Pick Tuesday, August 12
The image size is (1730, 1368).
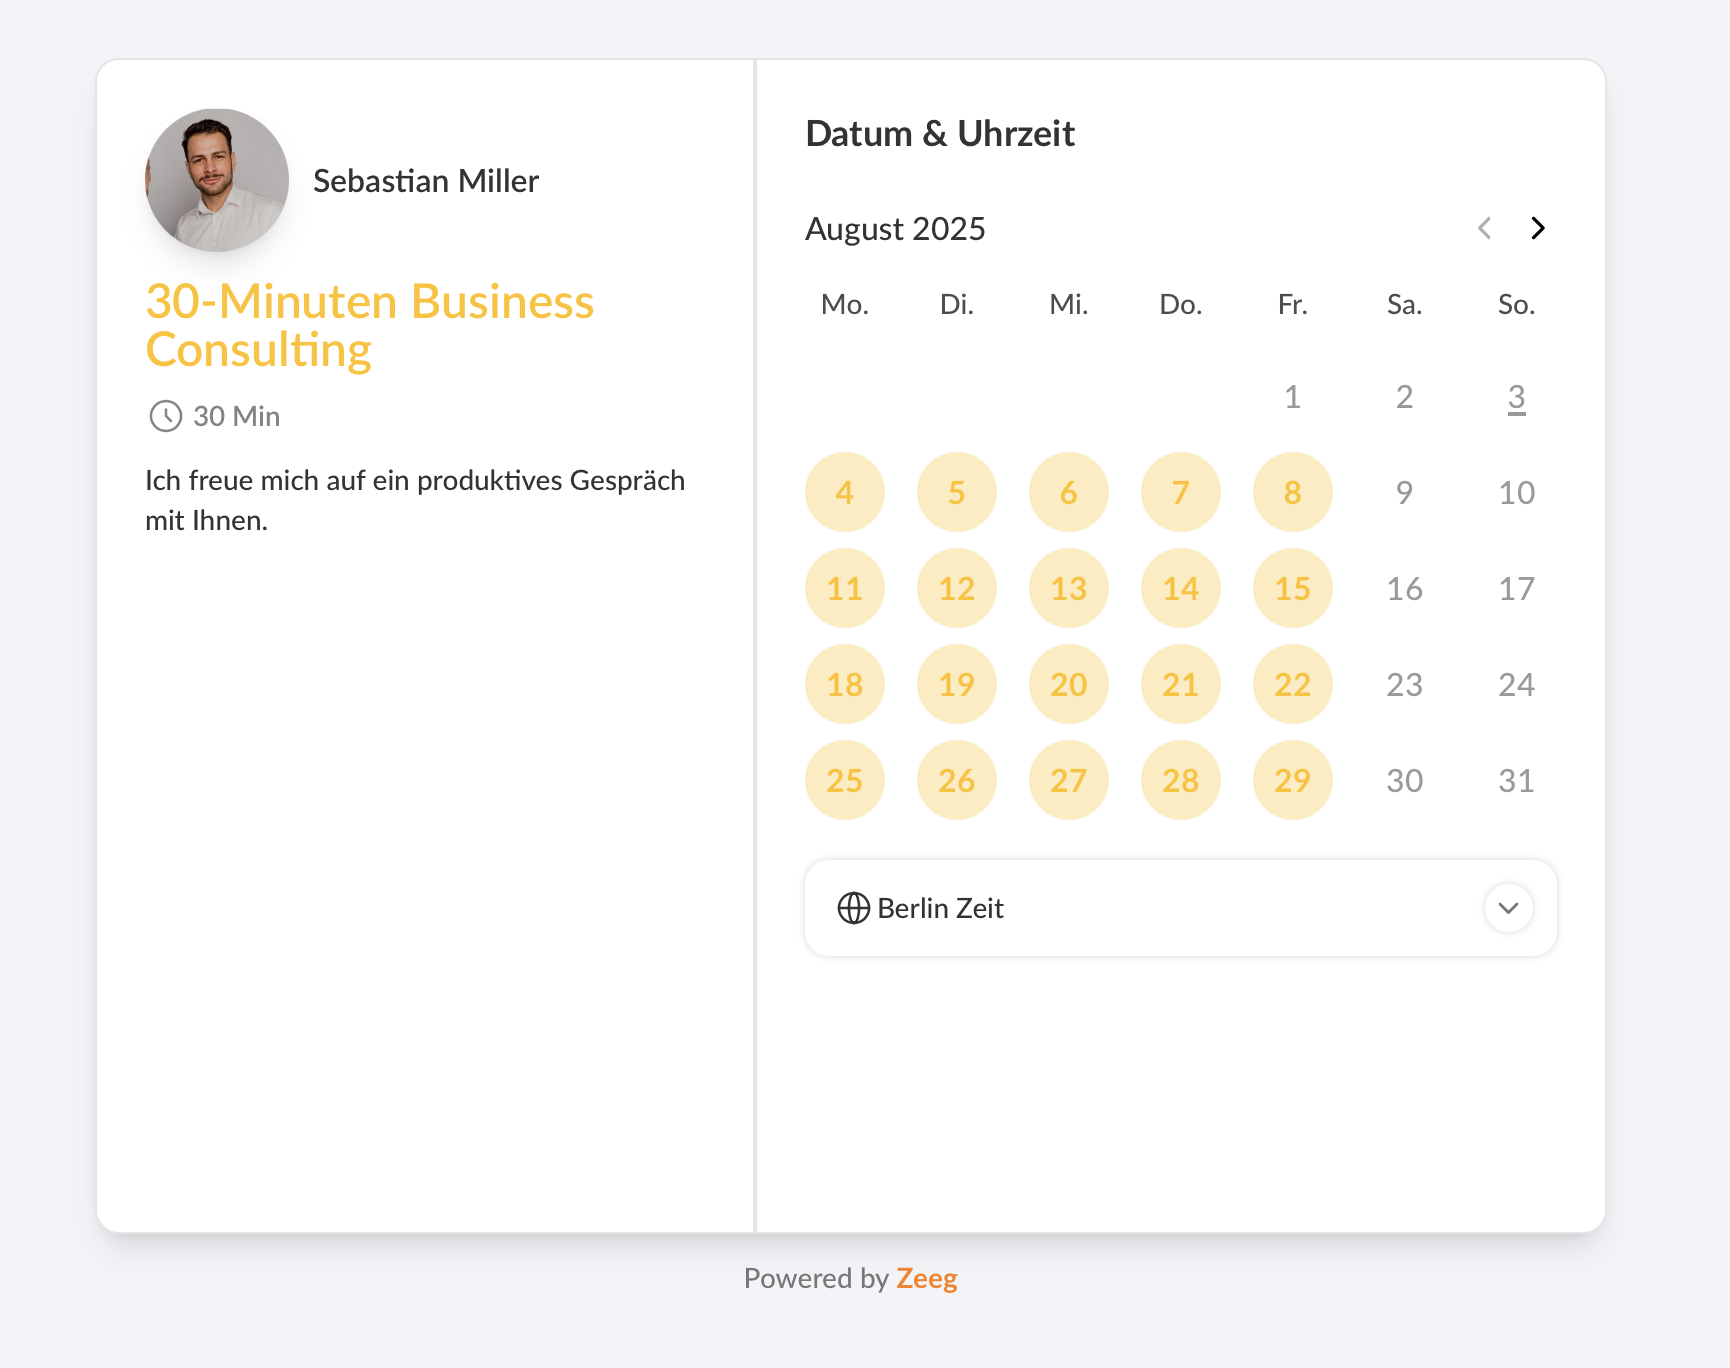pos(957,588)
